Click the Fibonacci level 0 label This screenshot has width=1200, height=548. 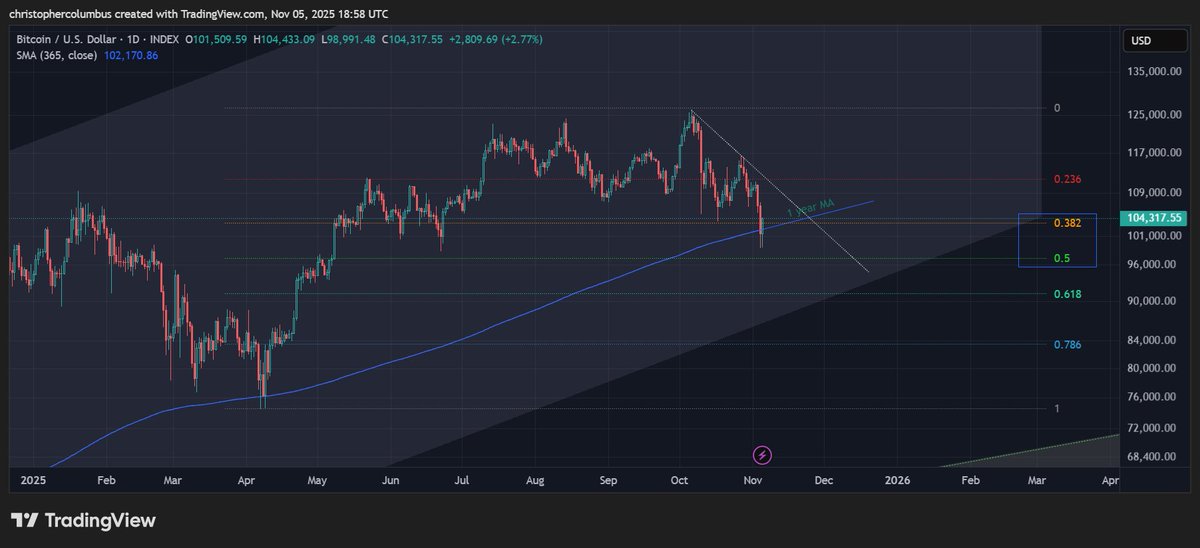(1057, 107)
